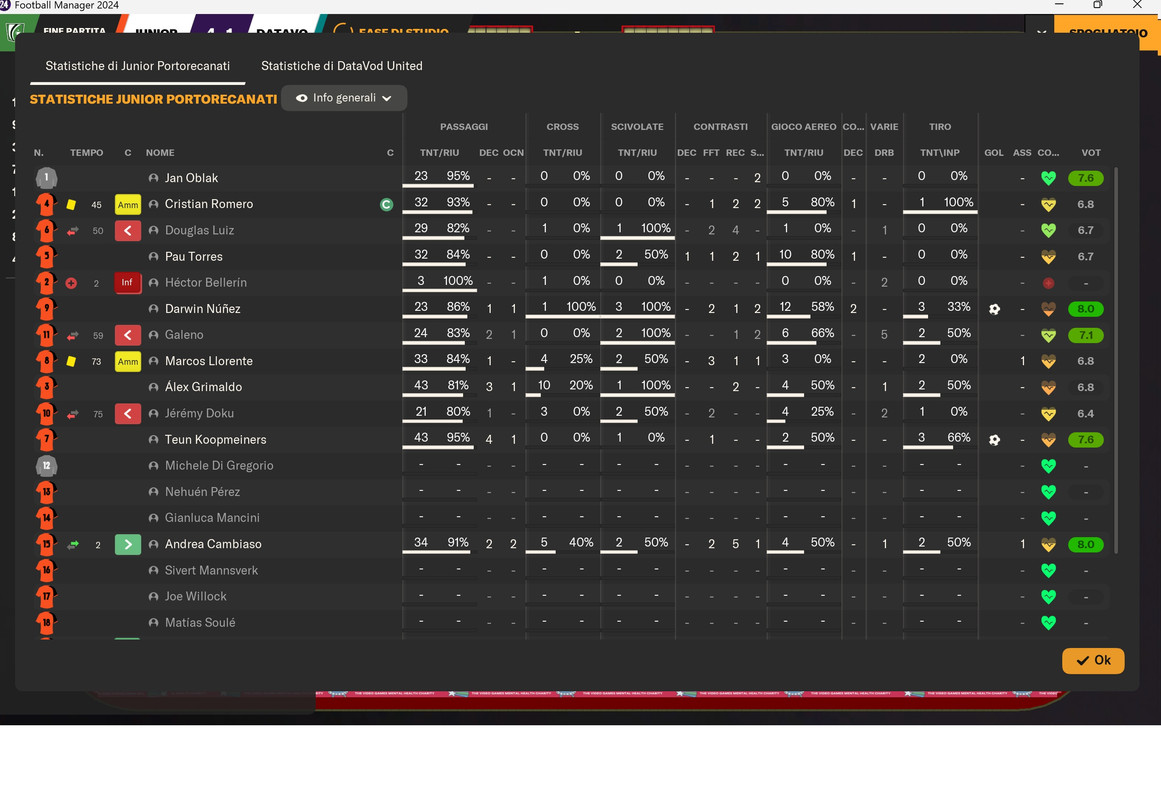Click Jan Oblak's number 1 shirt icon
Image resolution: width=1161 pixels, height=800 pixels.
tap(46, 178)
